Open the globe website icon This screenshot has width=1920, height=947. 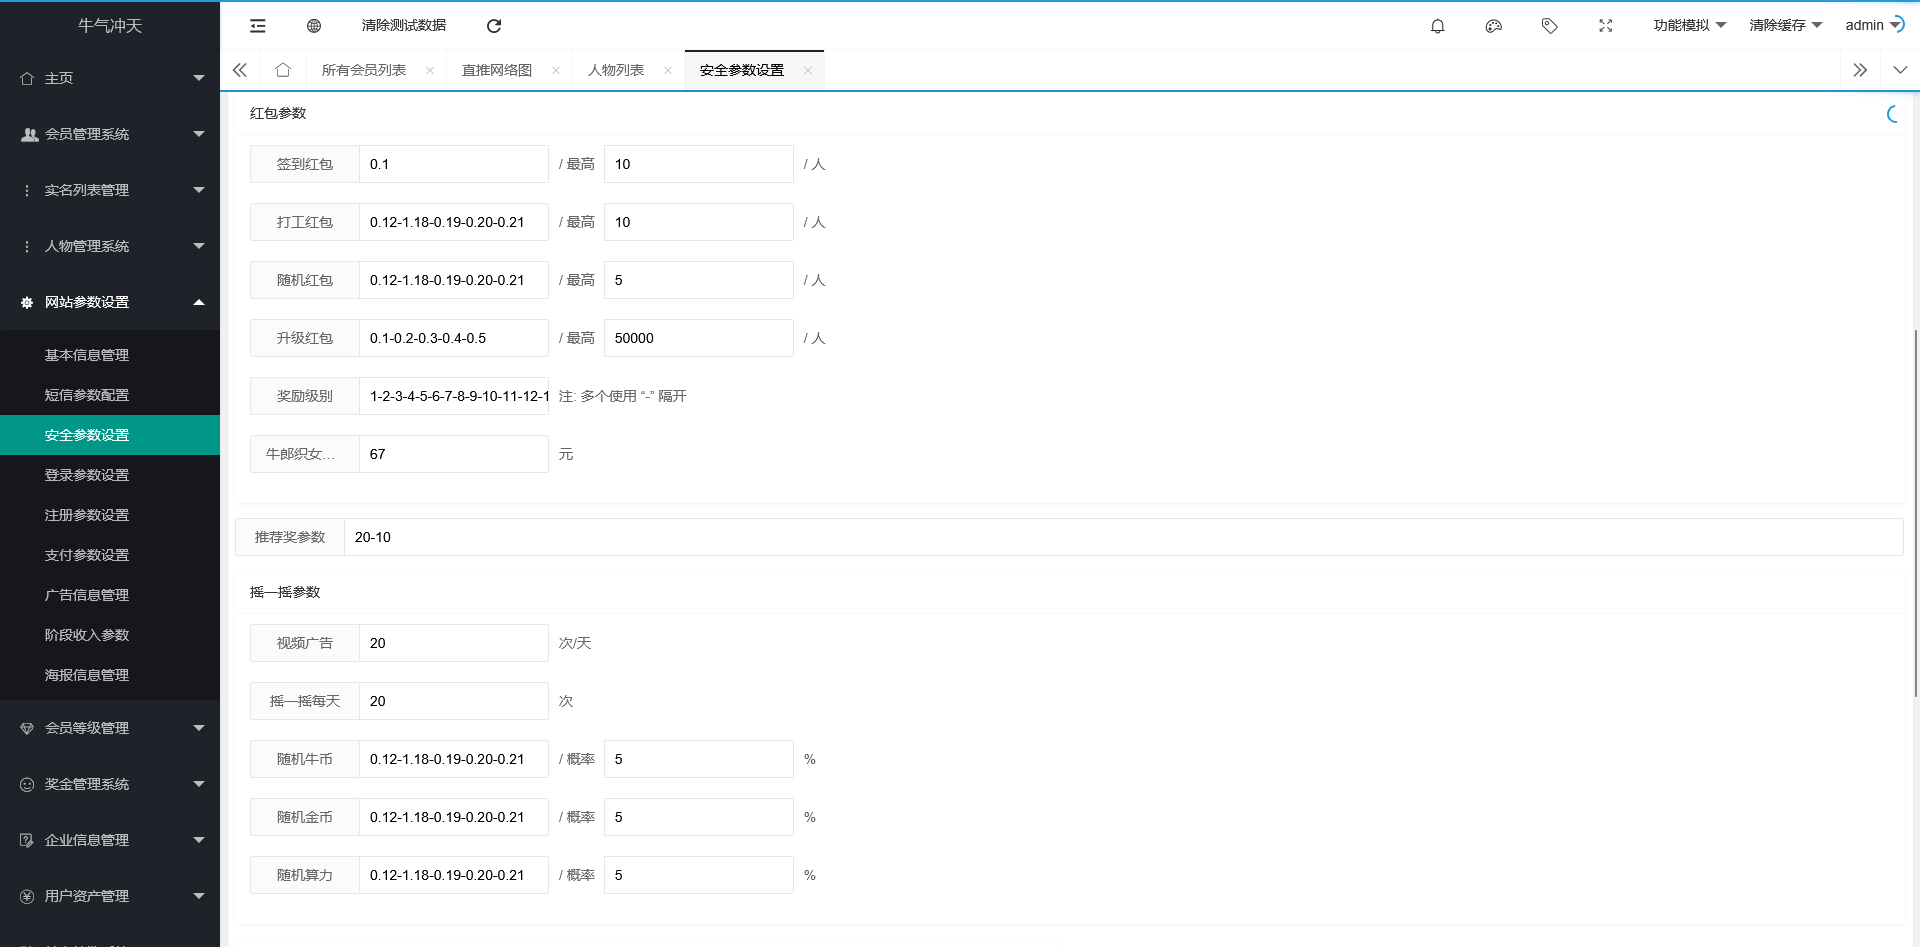tap(314, 26)
